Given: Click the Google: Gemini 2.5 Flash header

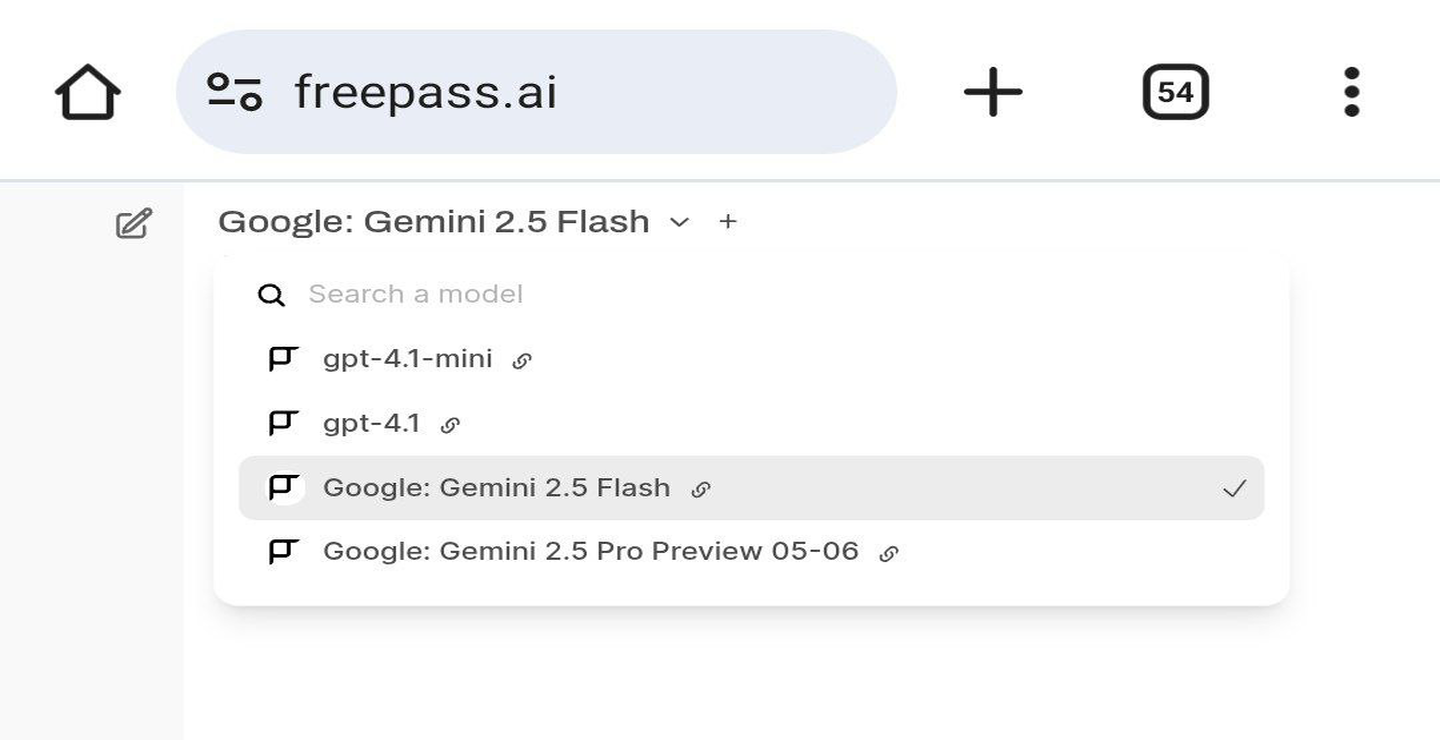Looking at the screenshot, I should 434,221.
